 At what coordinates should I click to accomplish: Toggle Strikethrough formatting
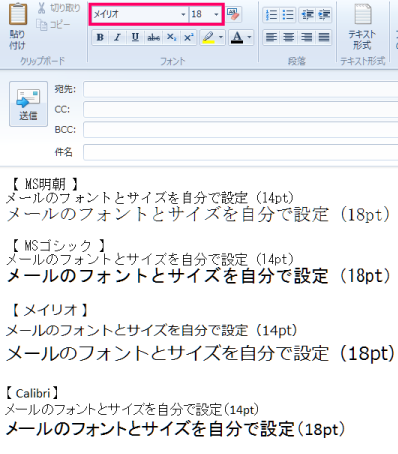[x=153, y=37]
